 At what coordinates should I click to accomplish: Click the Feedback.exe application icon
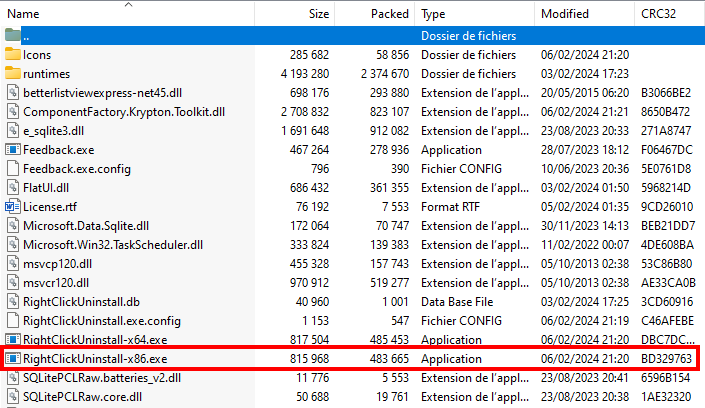tap(12, 149)
